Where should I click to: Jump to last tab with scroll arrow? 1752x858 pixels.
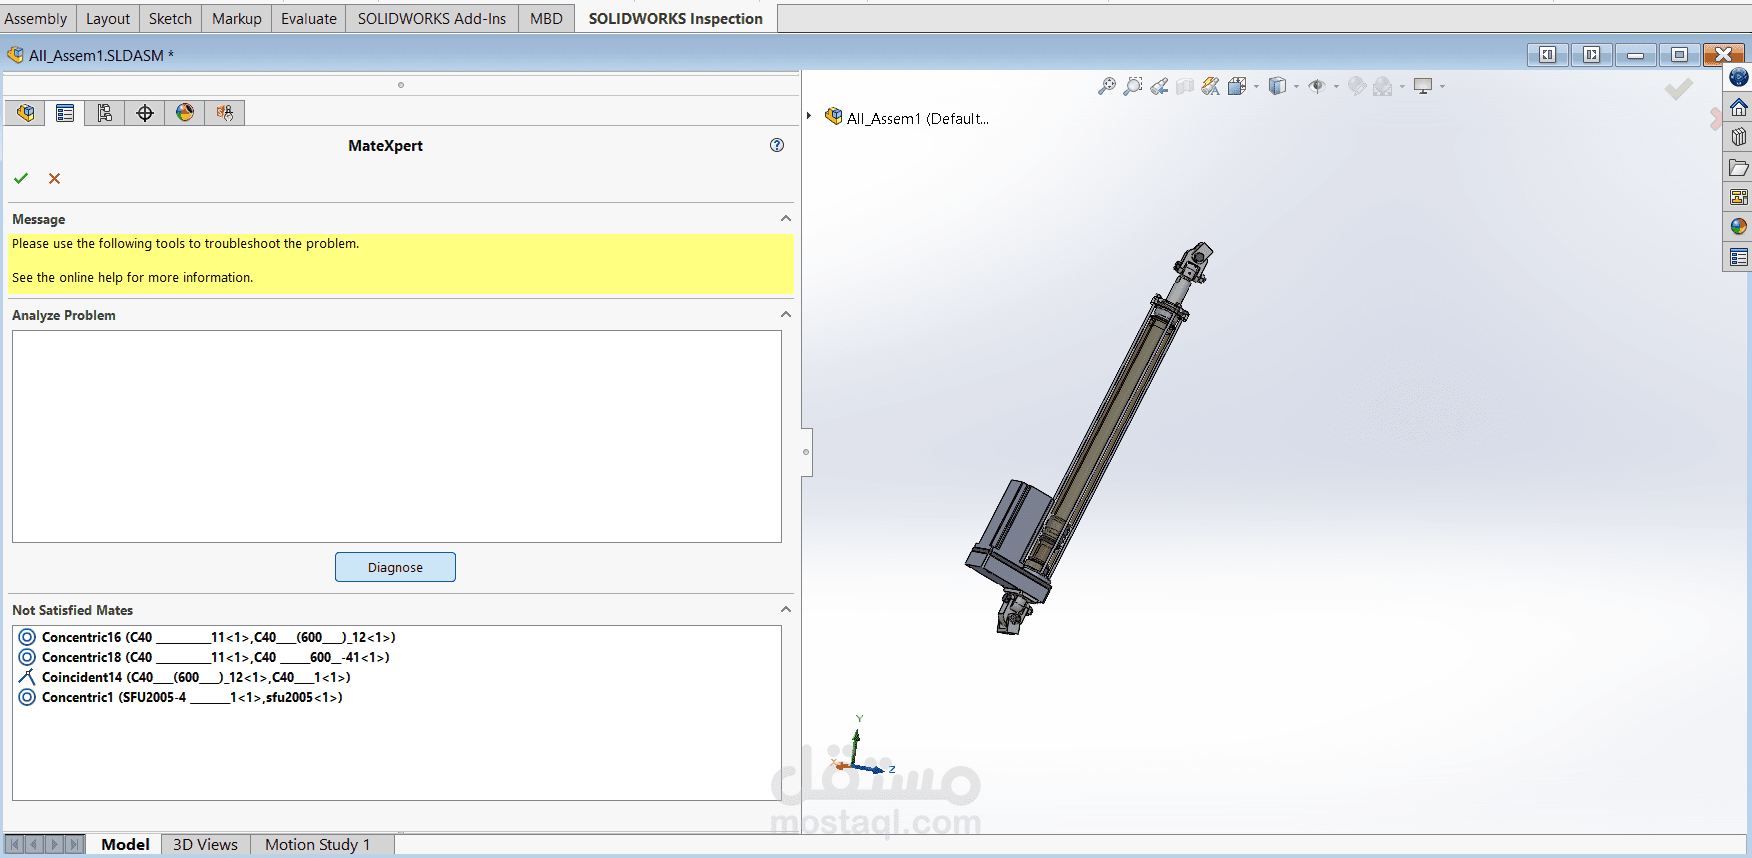(x=74, y=844)
